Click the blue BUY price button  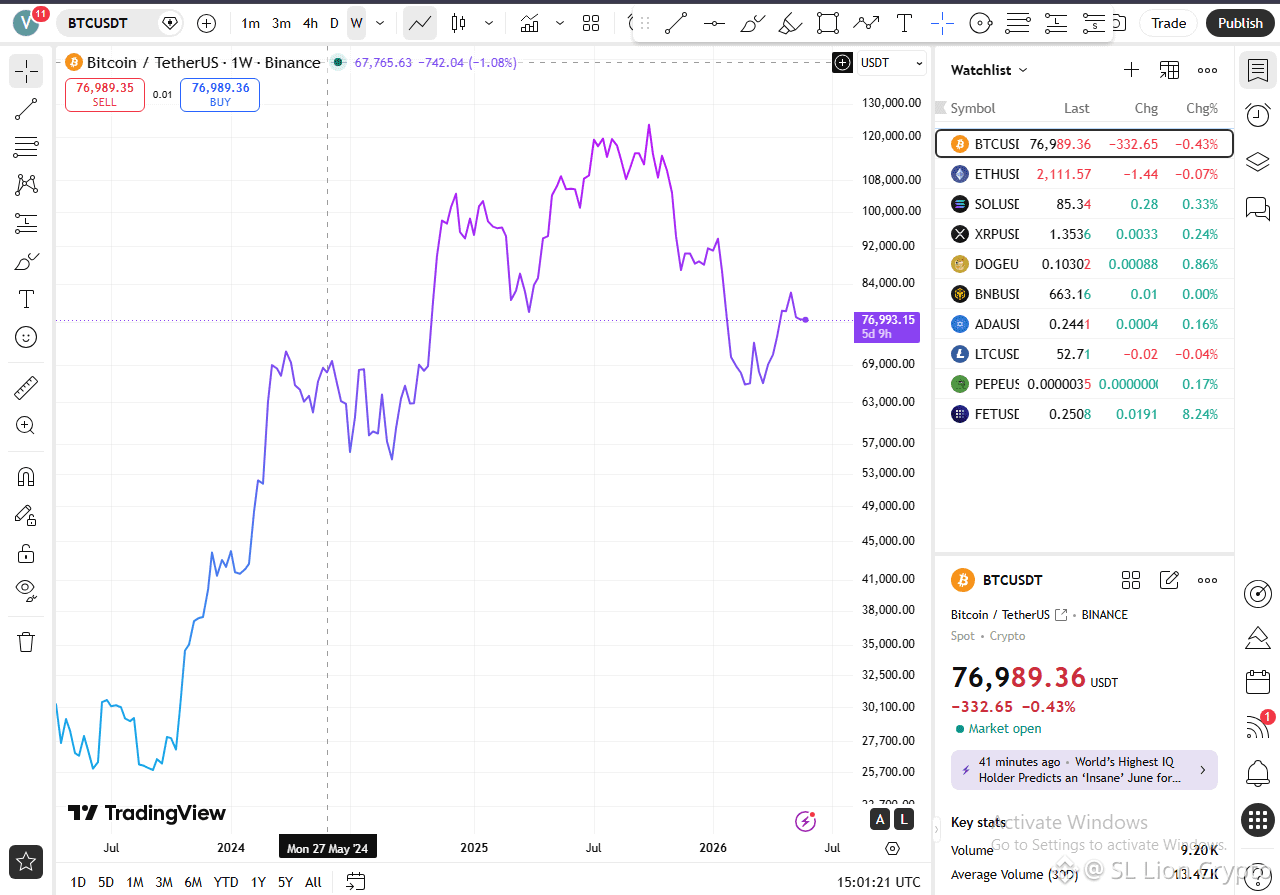click(x=220, y=95)
